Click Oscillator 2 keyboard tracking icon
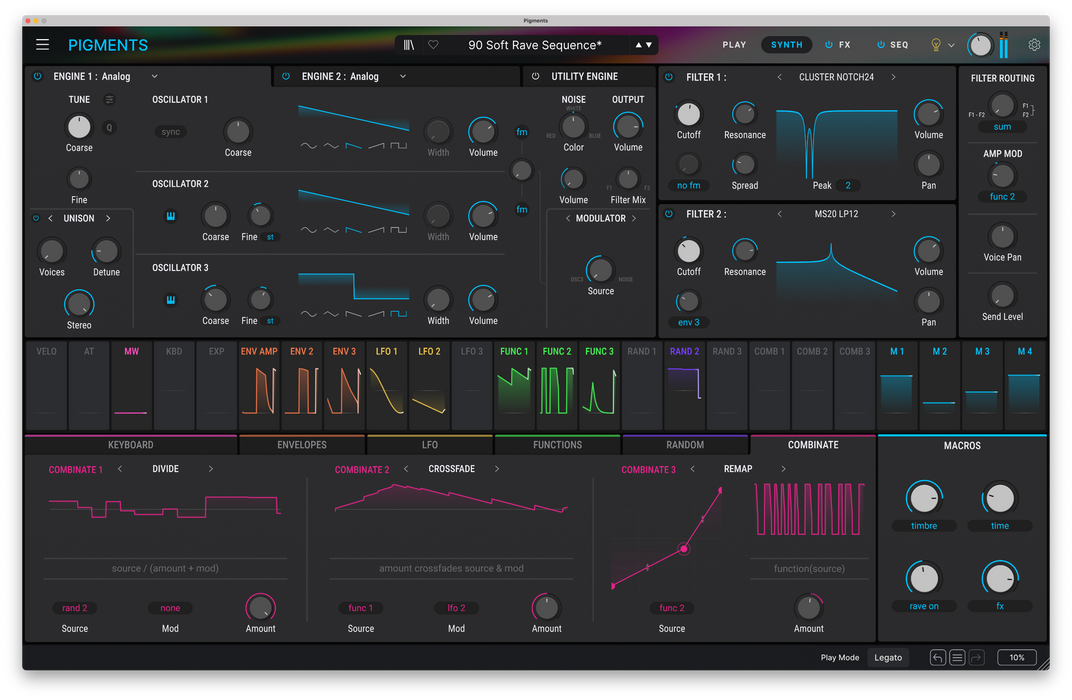The height and width of the screenshot is (700, 1072). 171,216
